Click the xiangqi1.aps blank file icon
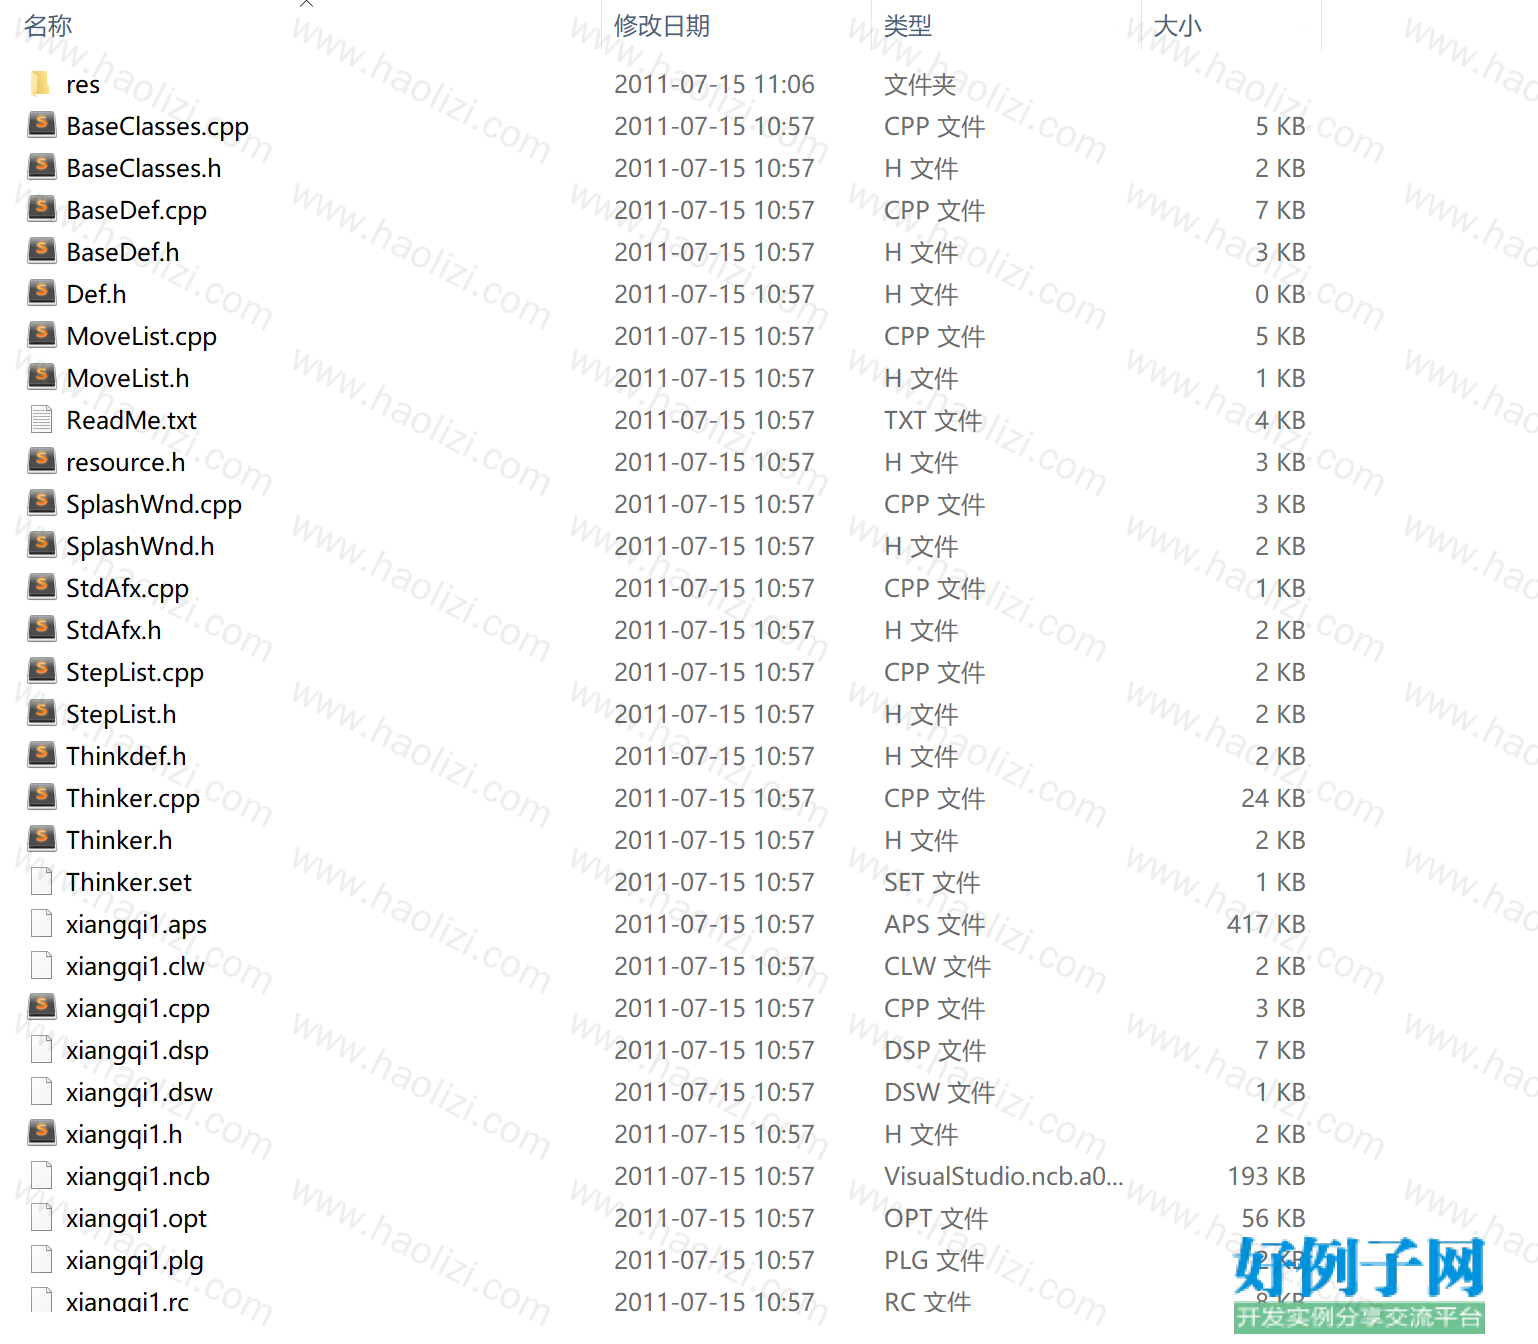The width and height of the screenshot is (1538, 1344). [x=41, y=923]
